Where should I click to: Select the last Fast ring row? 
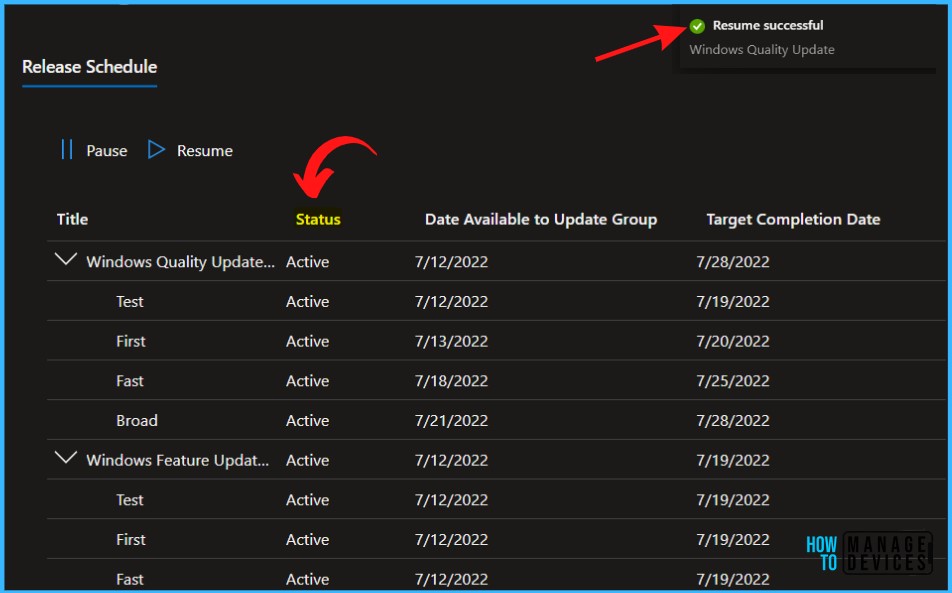pyautogui.click(x=130, y=580)
